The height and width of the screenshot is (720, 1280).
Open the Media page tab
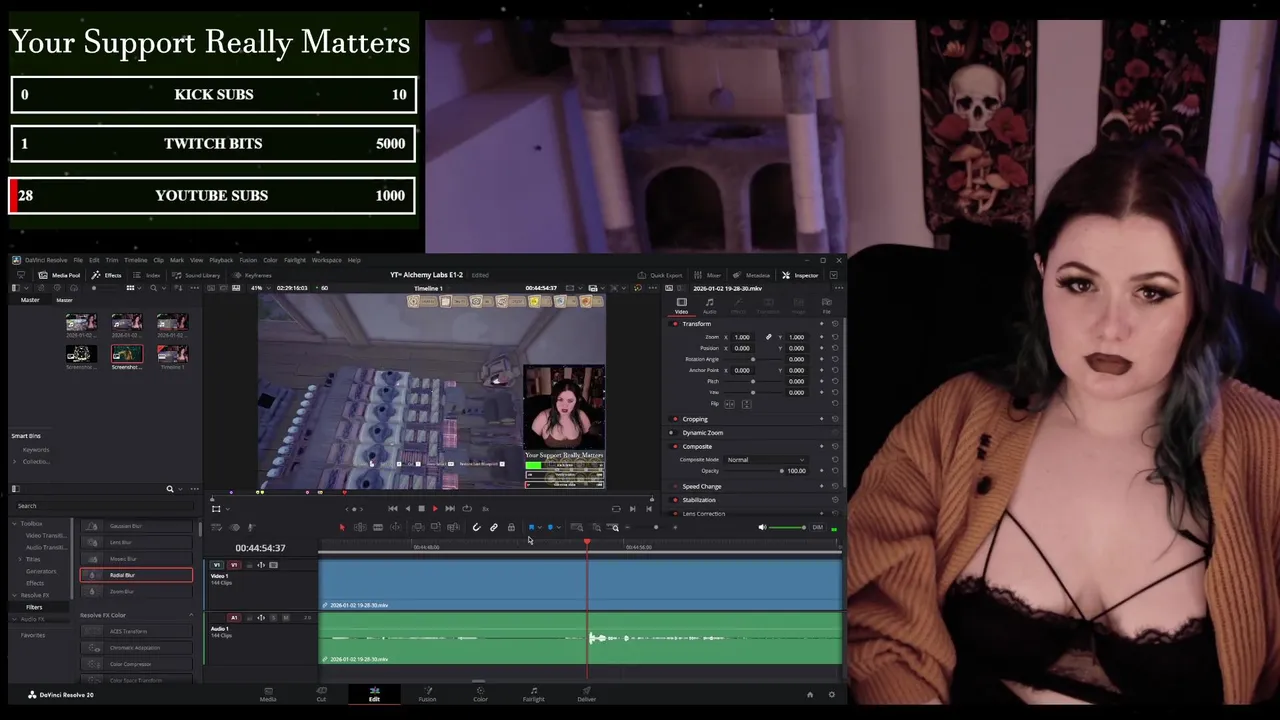(268, 693)
